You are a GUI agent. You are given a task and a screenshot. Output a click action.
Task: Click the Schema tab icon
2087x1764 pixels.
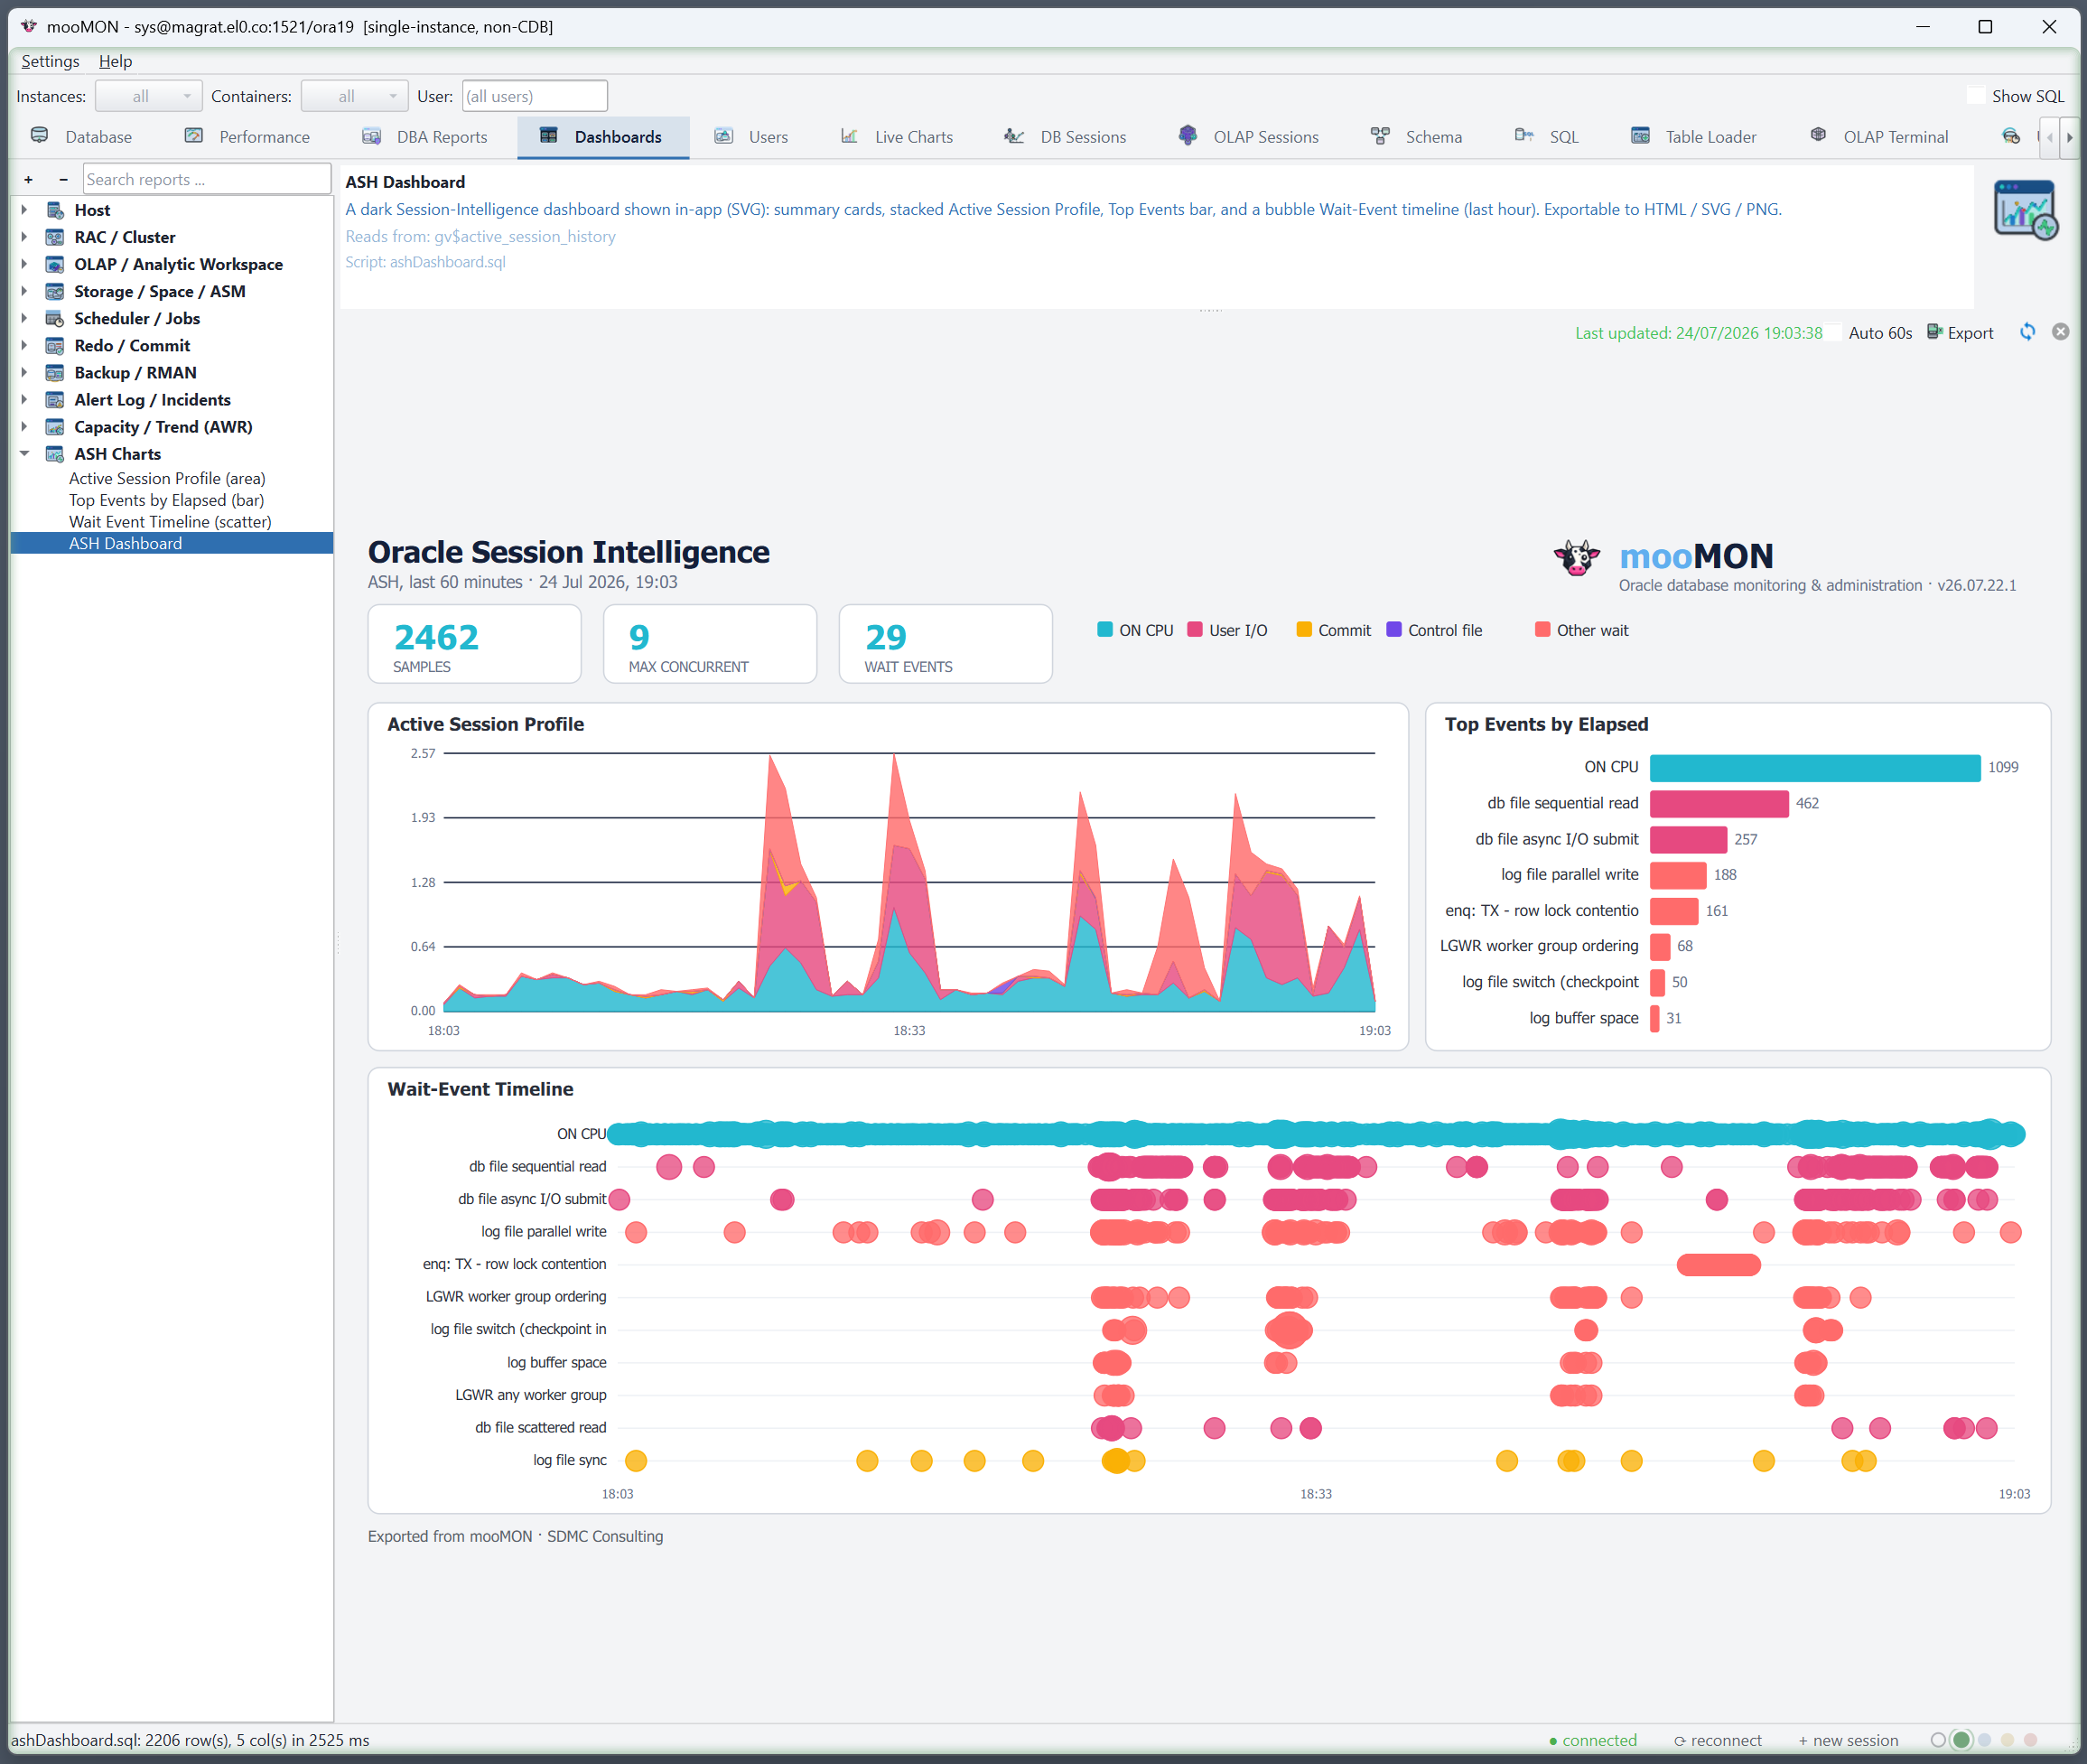(x=1380, y=136)
